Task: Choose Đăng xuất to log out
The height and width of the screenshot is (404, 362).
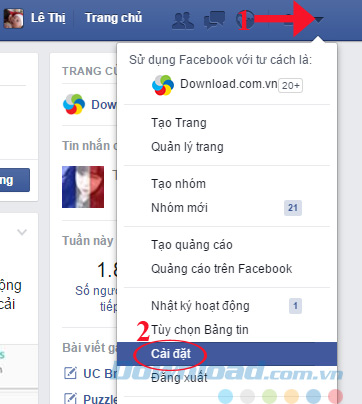Action: click(x=179, y=378)
